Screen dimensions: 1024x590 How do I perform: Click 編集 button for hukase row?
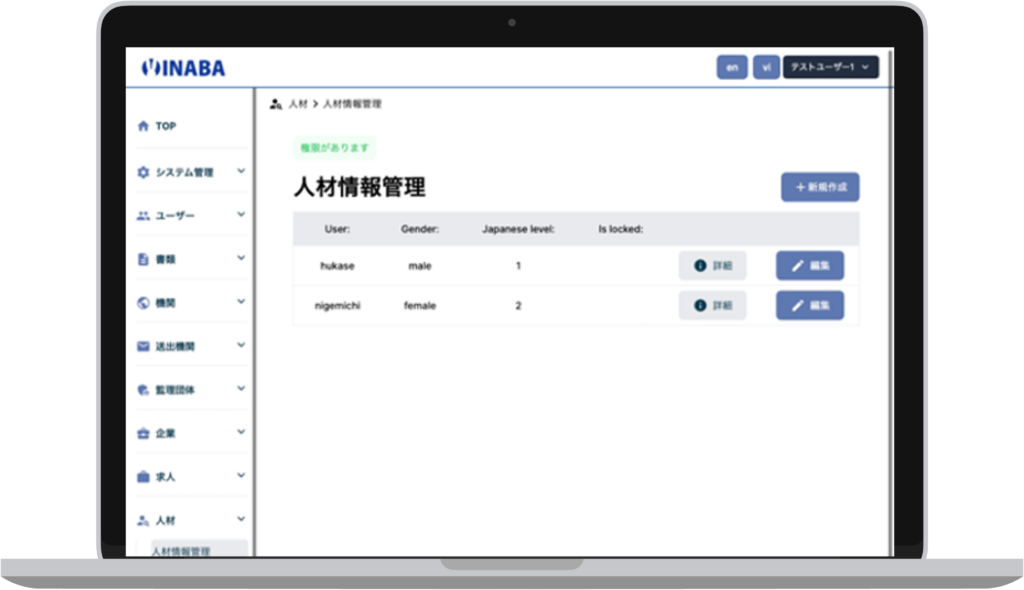pos(810,265)
